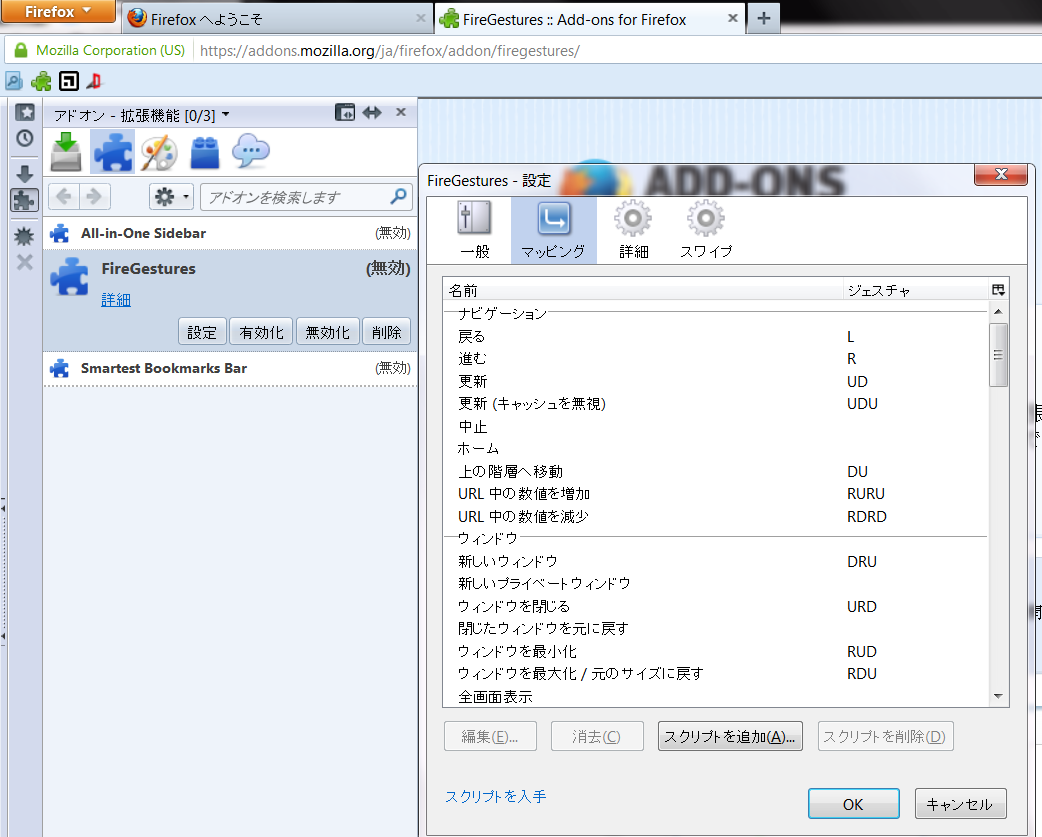
Task: Open a new tab with plus button
Action: pyautogui.click(x=764, y=19)
